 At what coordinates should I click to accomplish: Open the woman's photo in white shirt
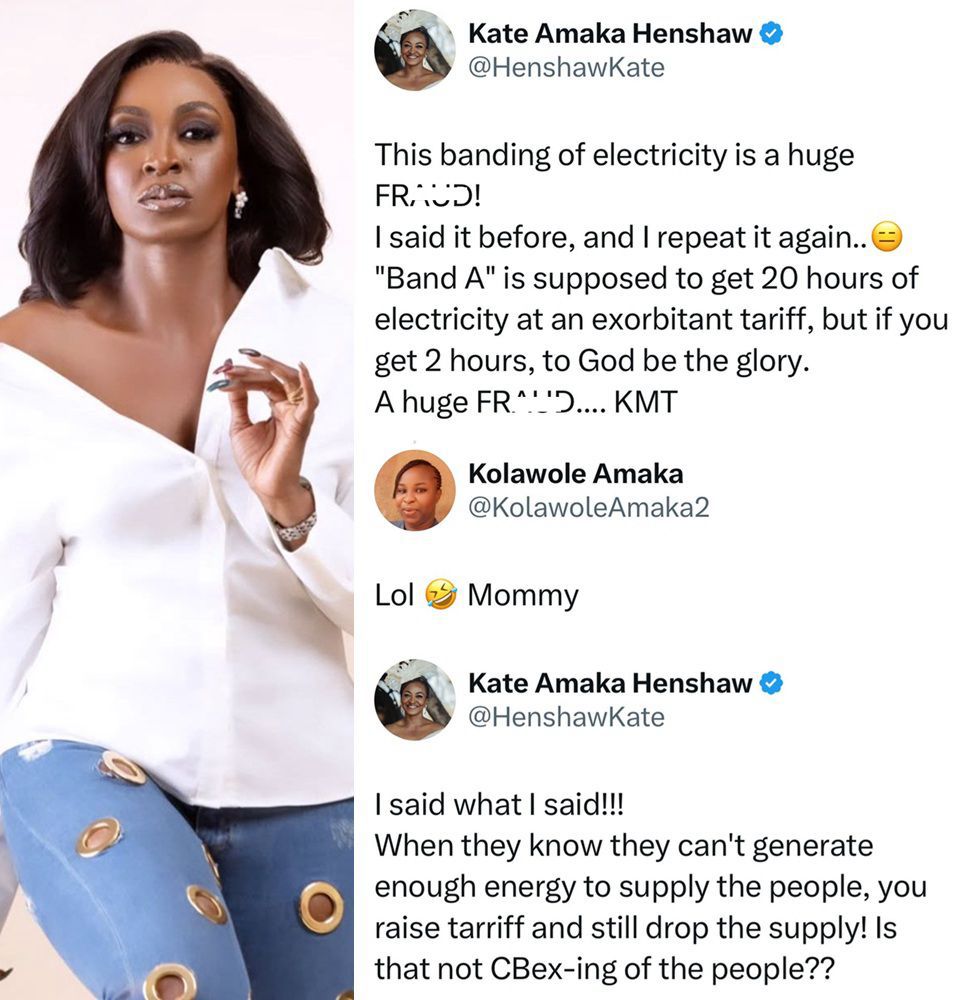tap(177, 500)
